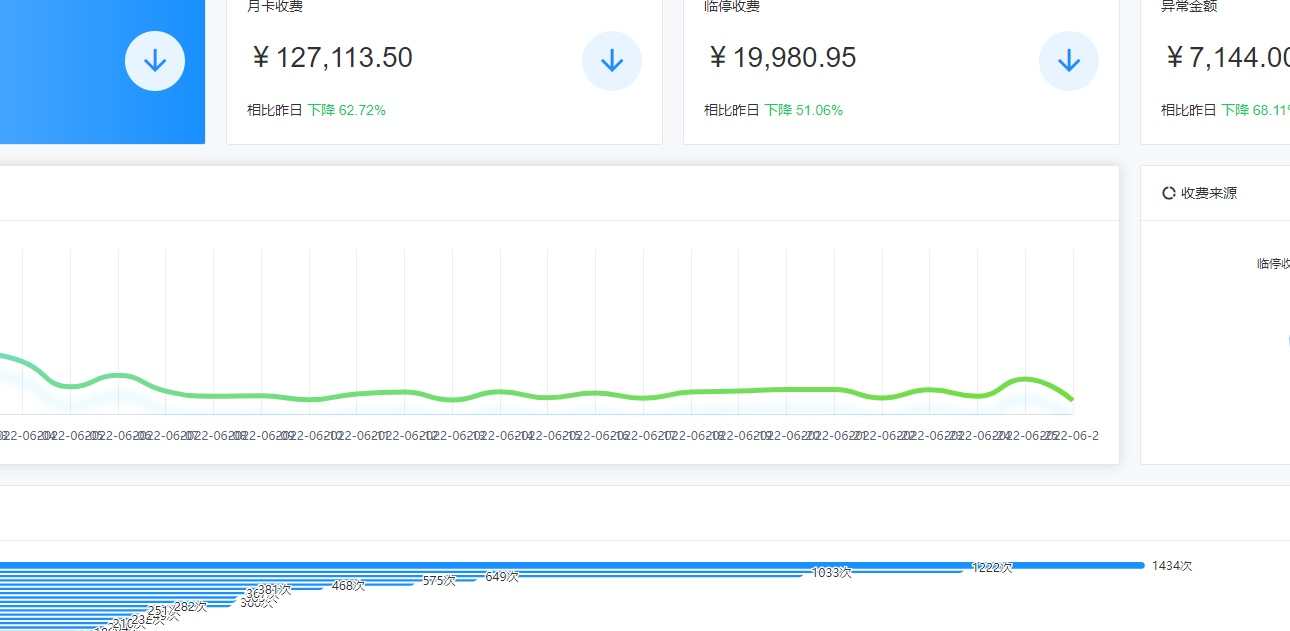
Task: Click the 1222次 bar label
Action: (992, 568)
